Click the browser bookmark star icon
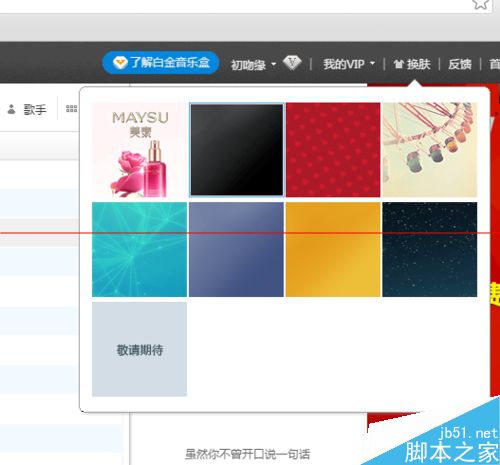Image resolution: width=500 pixels, height=465 pixels. (x=480, y=3)
